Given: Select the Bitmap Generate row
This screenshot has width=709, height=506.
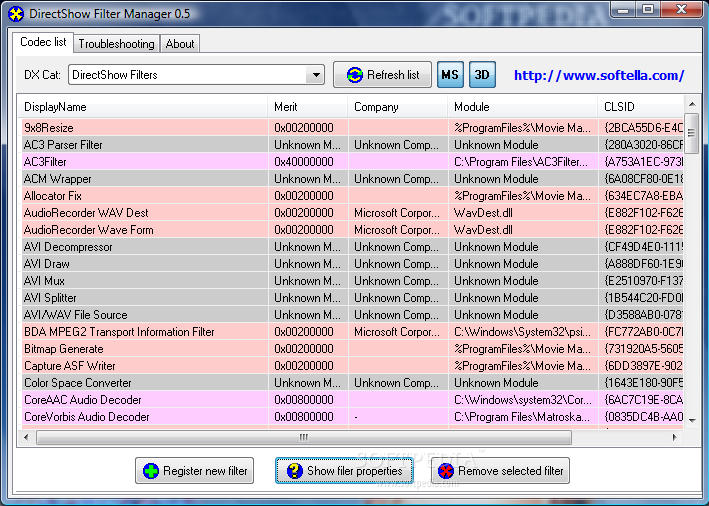Looking at the screenshot, I should pyautogui.click(x=352, y=349).
